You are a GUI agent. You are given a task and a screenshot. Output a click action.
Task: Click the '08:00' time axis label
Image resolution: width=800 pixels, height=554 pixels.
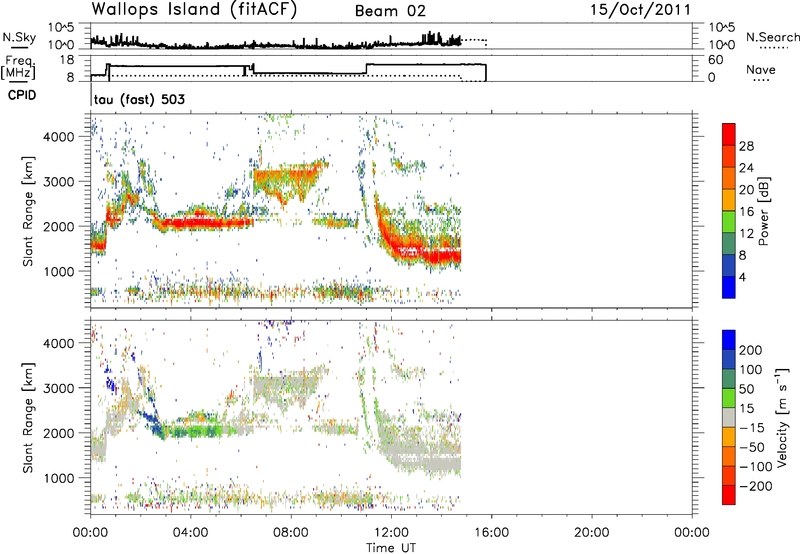click(291, 533)
